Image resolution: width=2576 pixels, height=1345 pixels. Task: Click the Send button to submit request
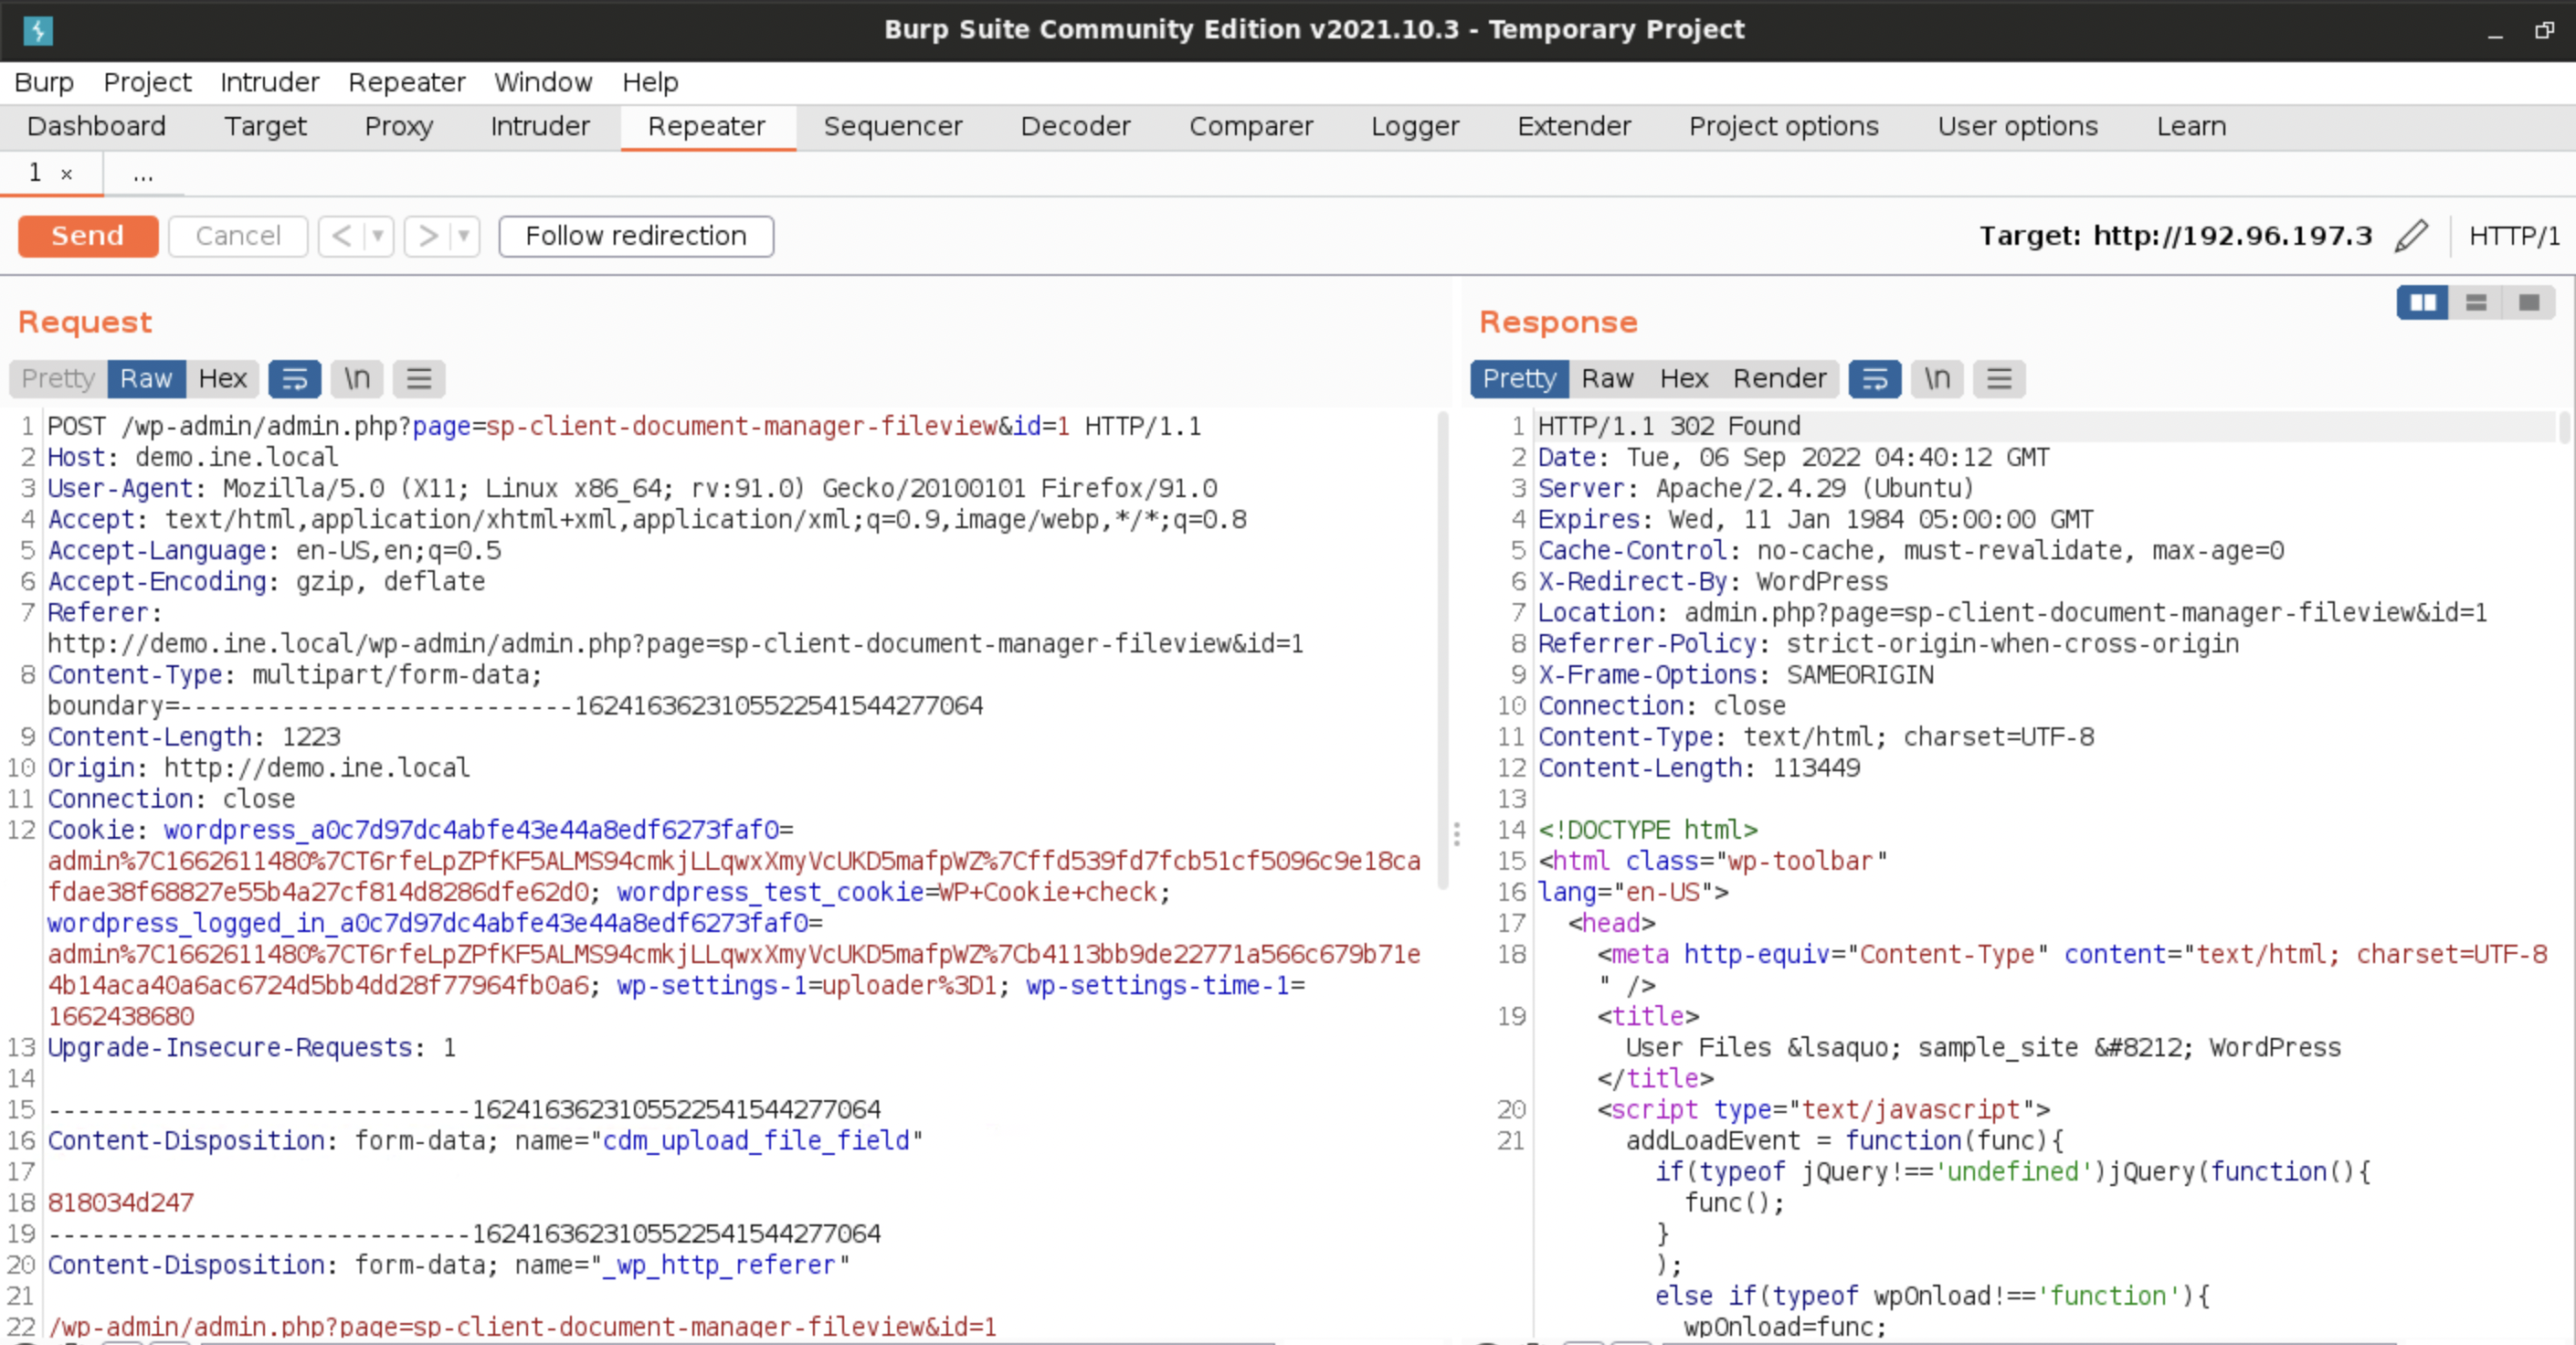click(87, 234)
